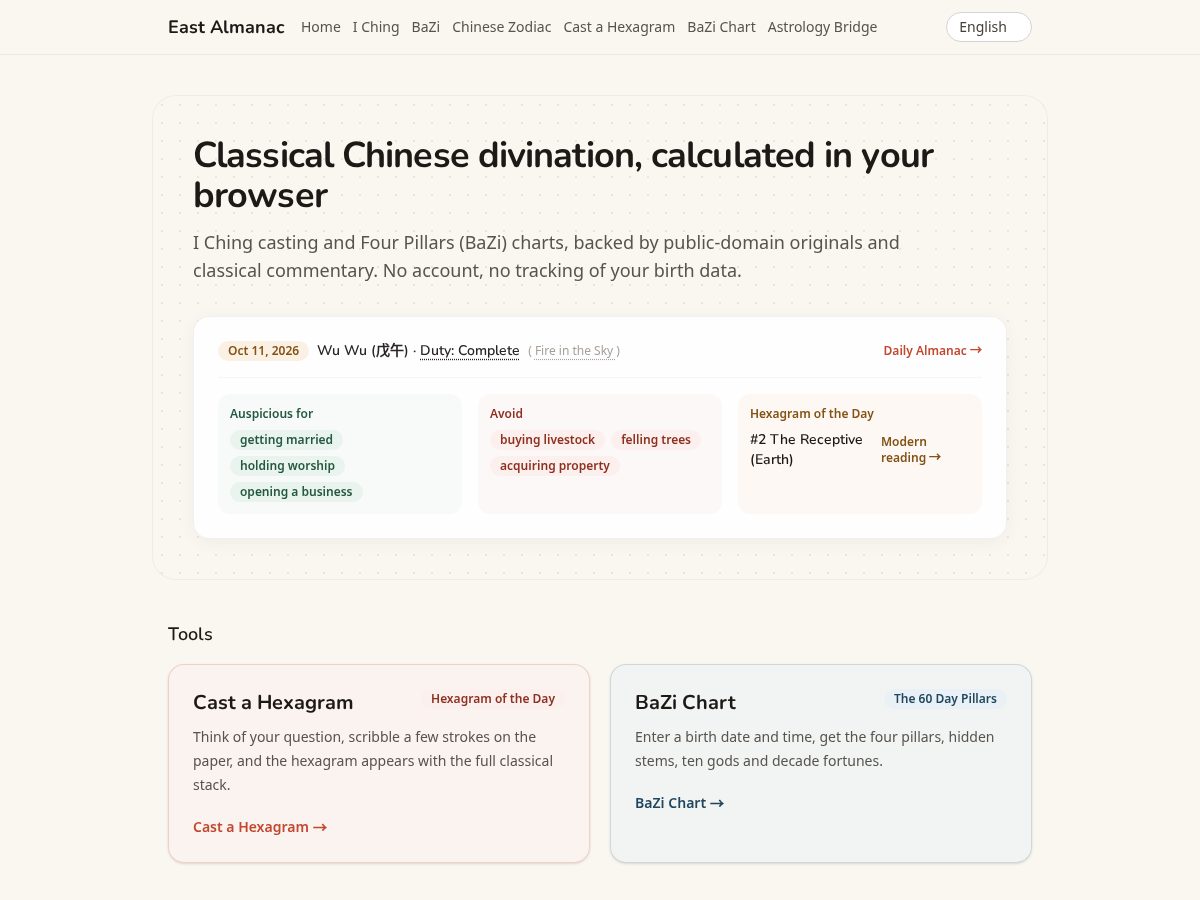1200x900 pixels.
Task: Click the Hexagram of the Day heading in almanac card
Action: pyautogui.click(x=812, y=413)
